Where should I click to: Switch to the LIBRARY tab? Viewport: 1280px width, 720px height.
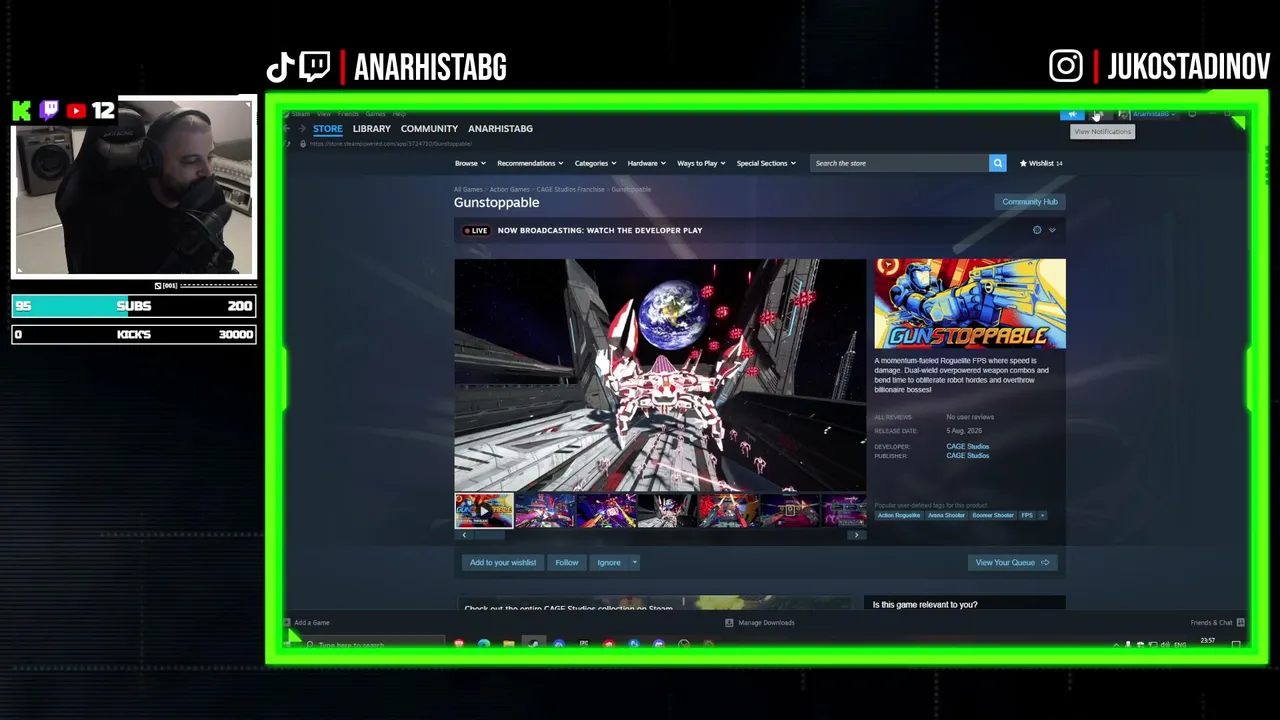coord(371,128)
